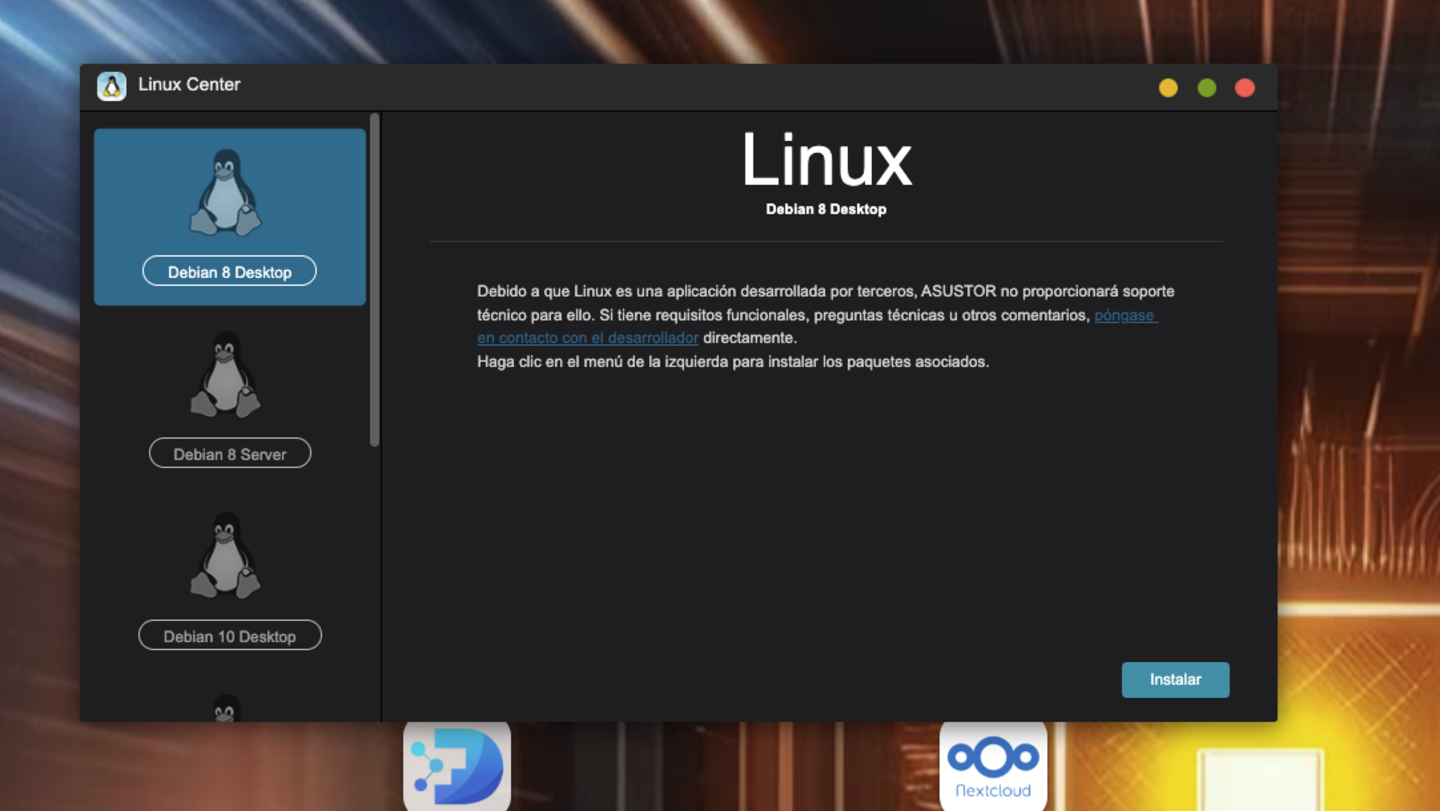The height and width of the screenshot is (811, 1440).
Task: Click the Debian 8 Server label button
Action: point(230,453)
